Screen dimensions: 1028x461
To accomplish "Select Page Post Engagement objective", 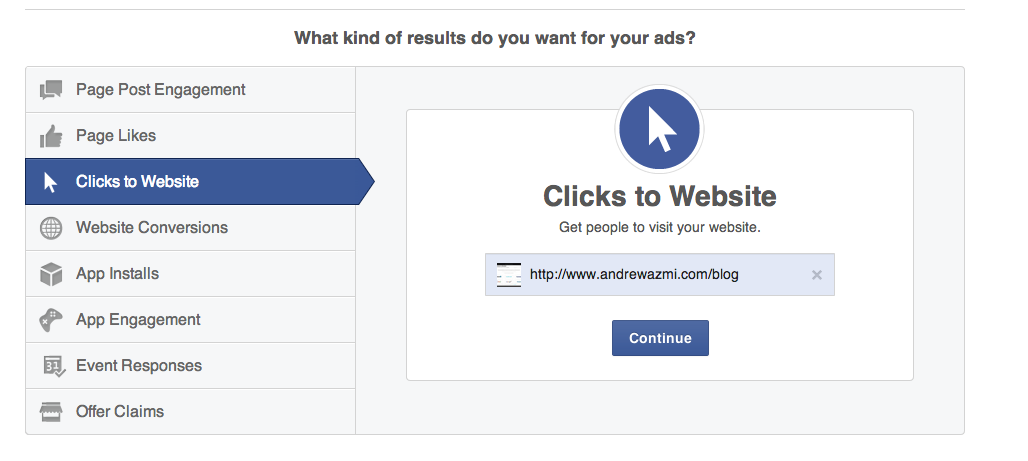I will pos(160,90).
